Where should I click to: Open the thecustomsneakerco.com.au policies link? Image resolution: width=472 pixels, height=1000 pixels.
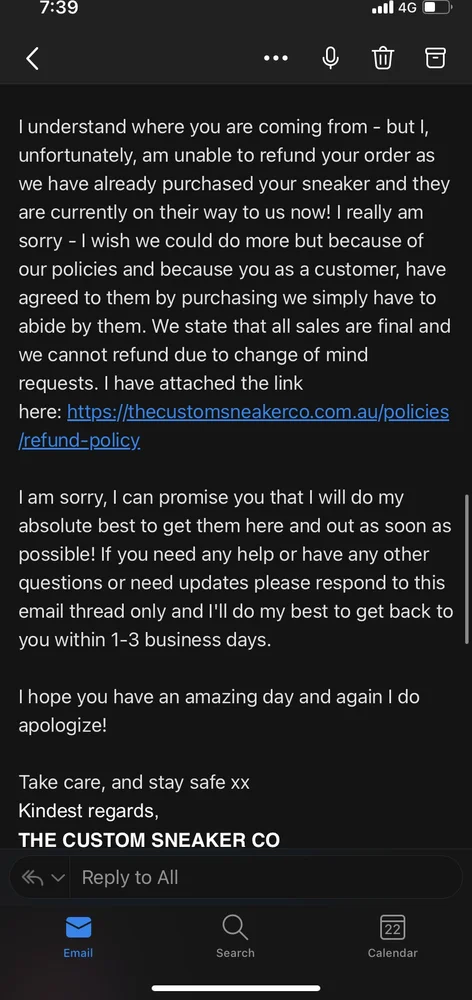(x=258, y=411)
